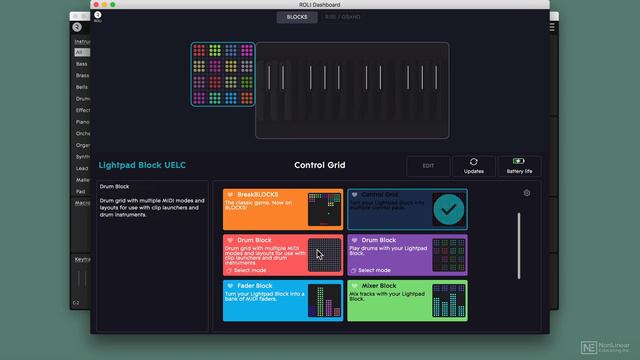
Task: Click the Fader Block preview thumbnail
Action: pyautogui.click(x=324, y=301)
